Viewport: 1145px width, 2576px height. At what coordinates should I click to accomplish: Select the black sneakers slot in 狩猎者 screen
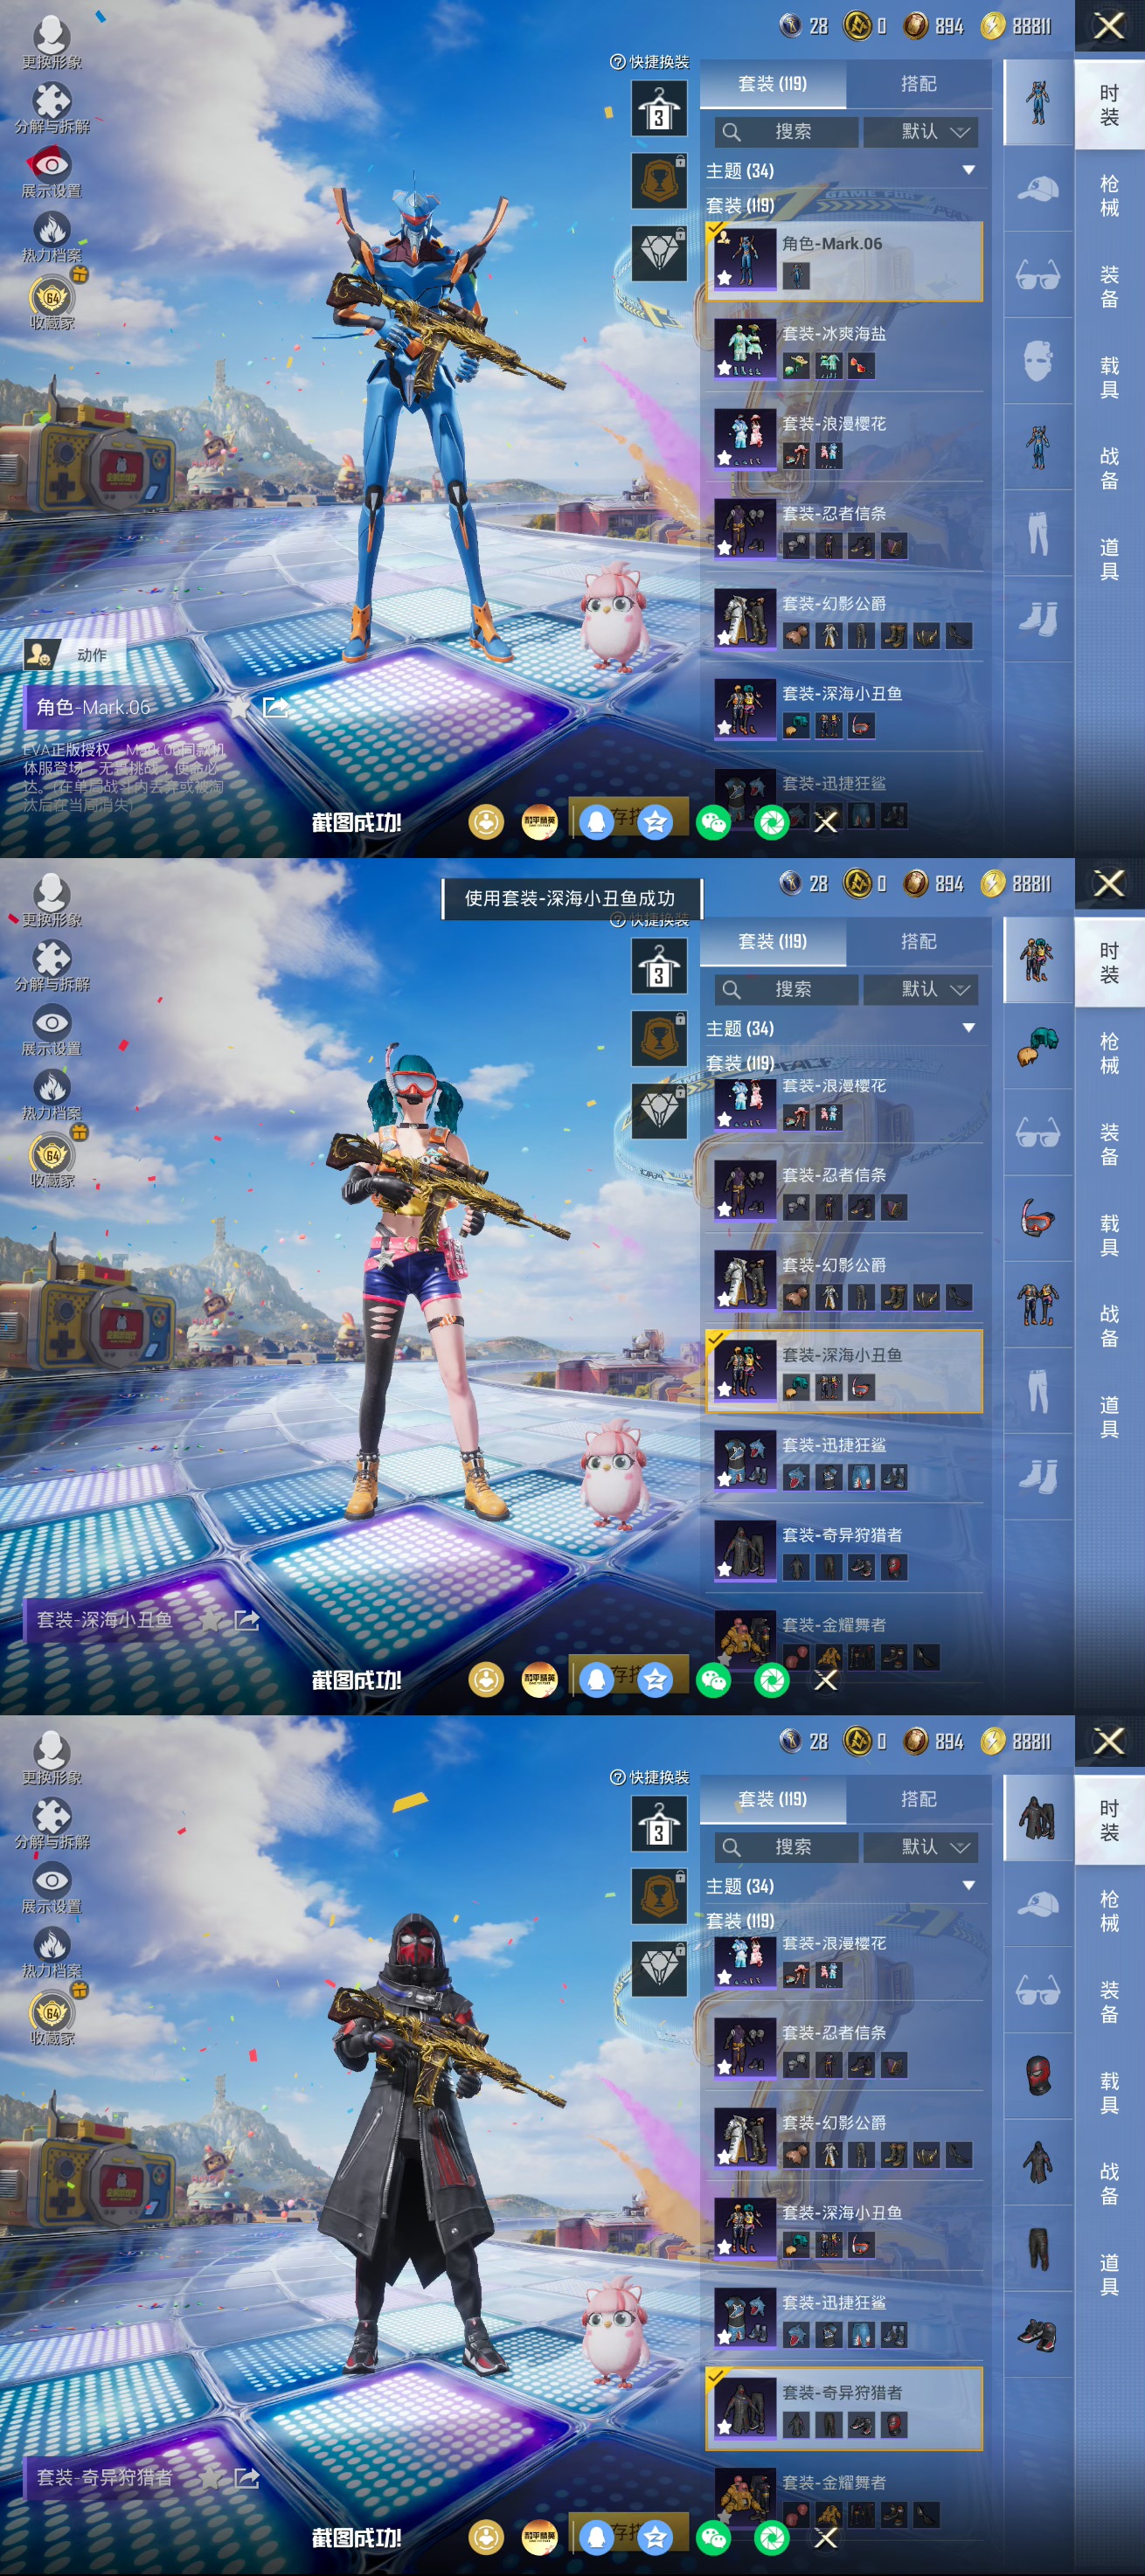click(1038, 2335)
